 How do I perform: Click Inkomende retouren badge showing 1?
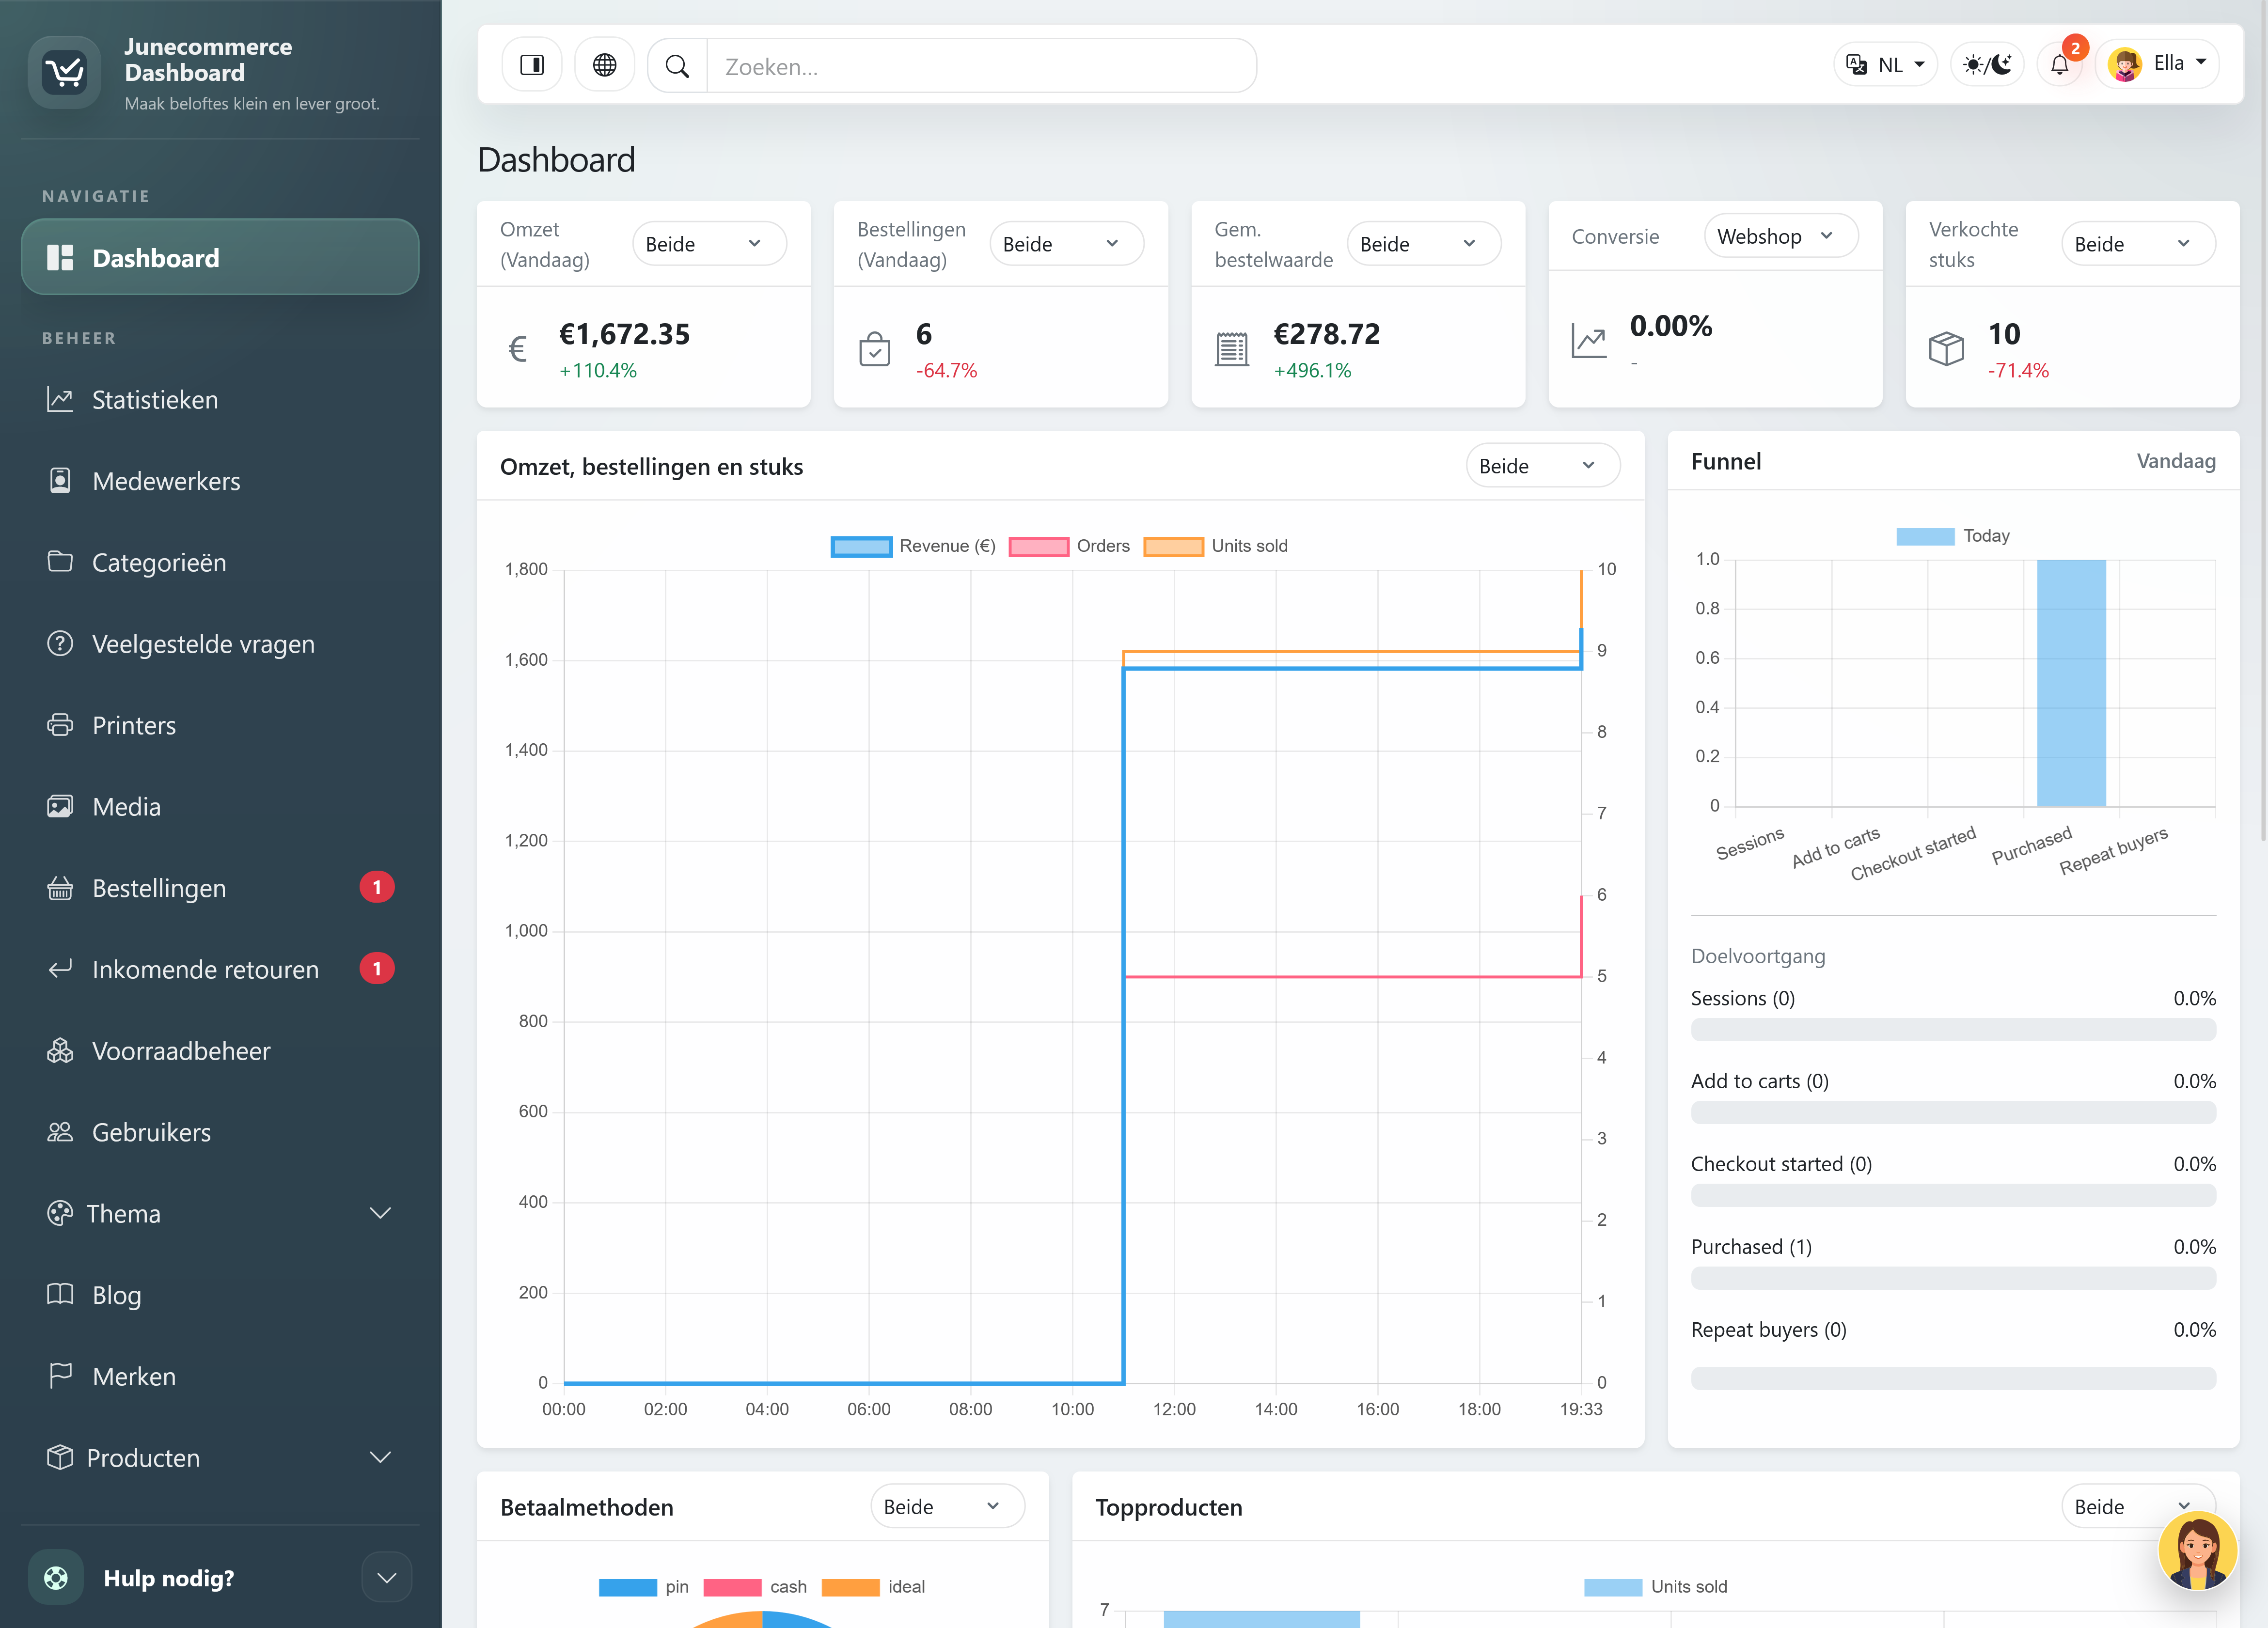377,968
